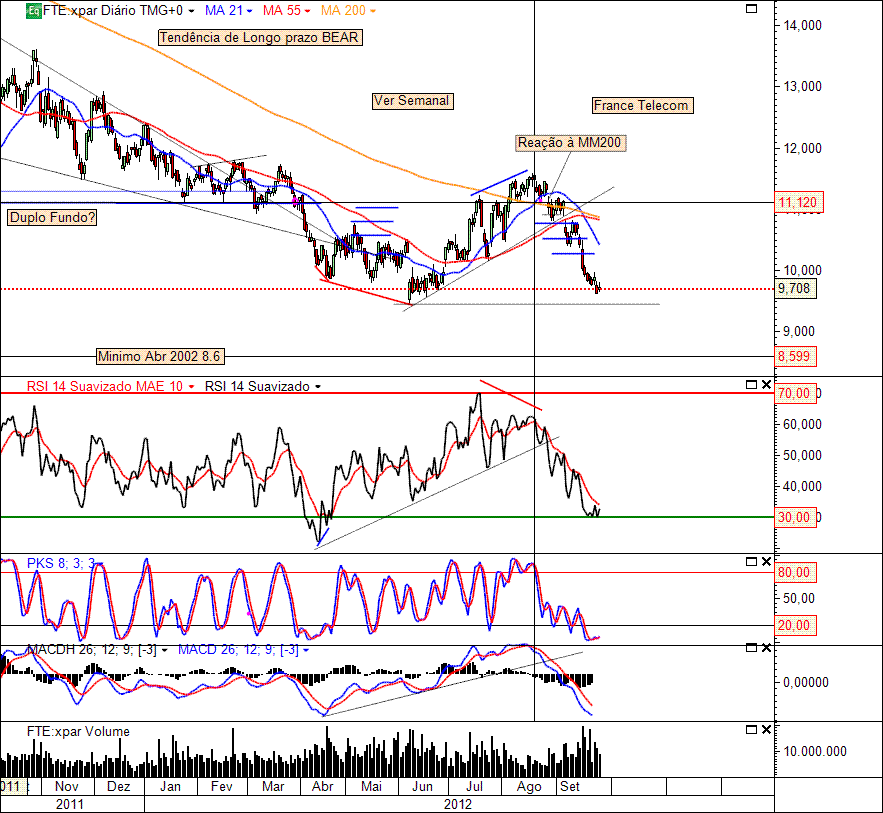
Task: Close the PKS stochastic pane
Action: point(766,561)
